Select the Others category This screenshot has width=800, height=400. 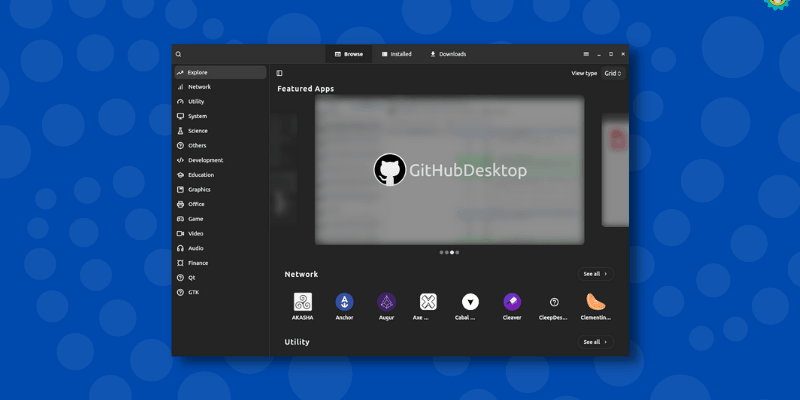[x=220, y=146]
